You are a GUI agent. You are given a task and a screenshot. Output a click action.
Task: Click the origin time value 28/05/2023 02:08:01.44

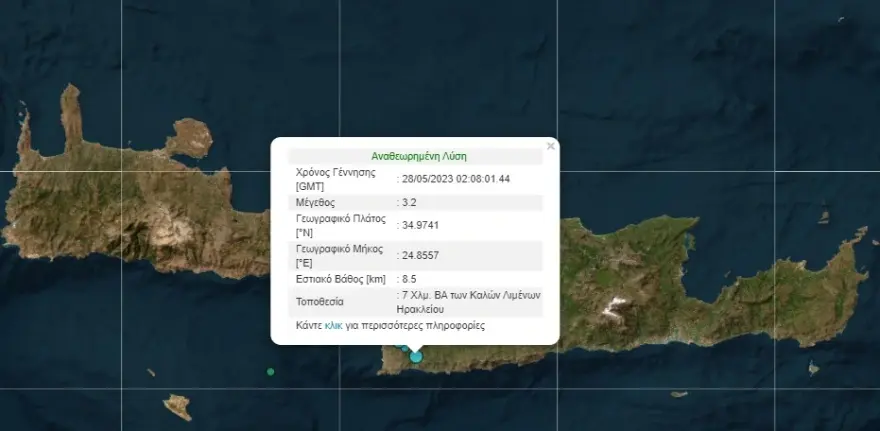(455, 179)
